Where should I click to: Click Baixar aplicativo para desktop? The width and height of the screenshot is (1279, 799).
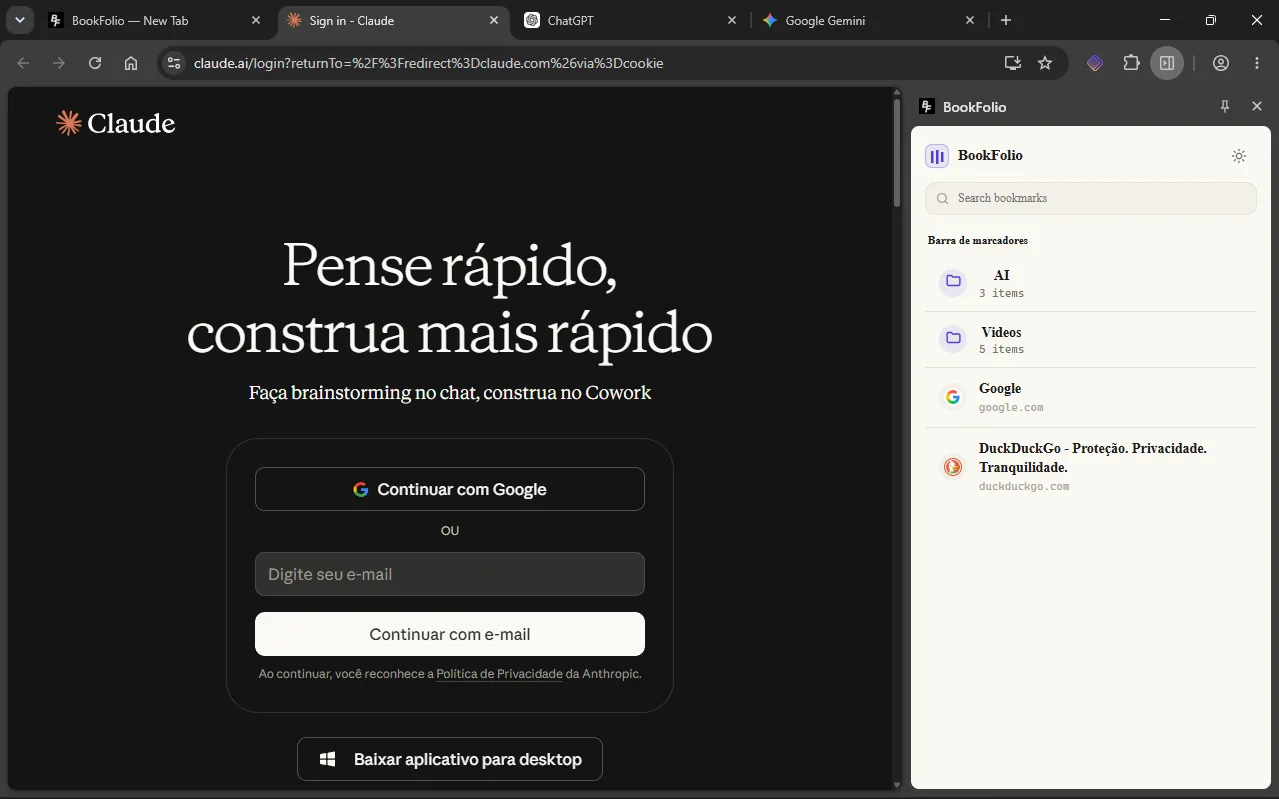tap(450, 759)
